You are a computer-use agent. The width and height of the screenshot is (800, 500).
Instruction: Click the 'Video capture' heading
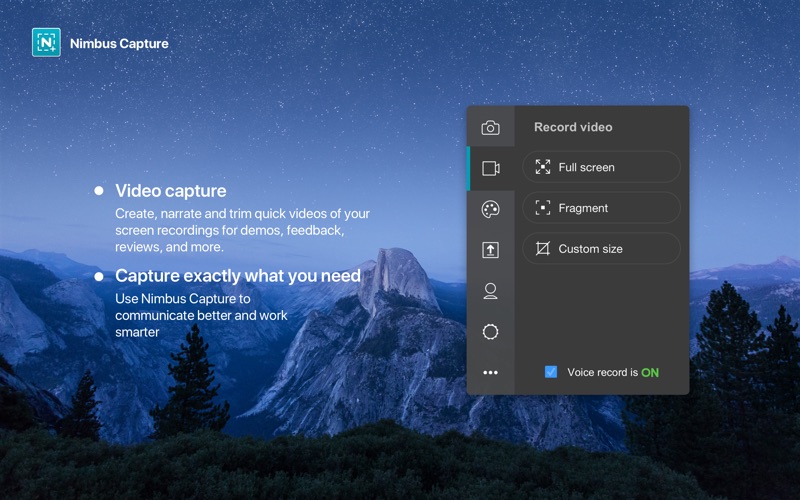click(170, 190)
